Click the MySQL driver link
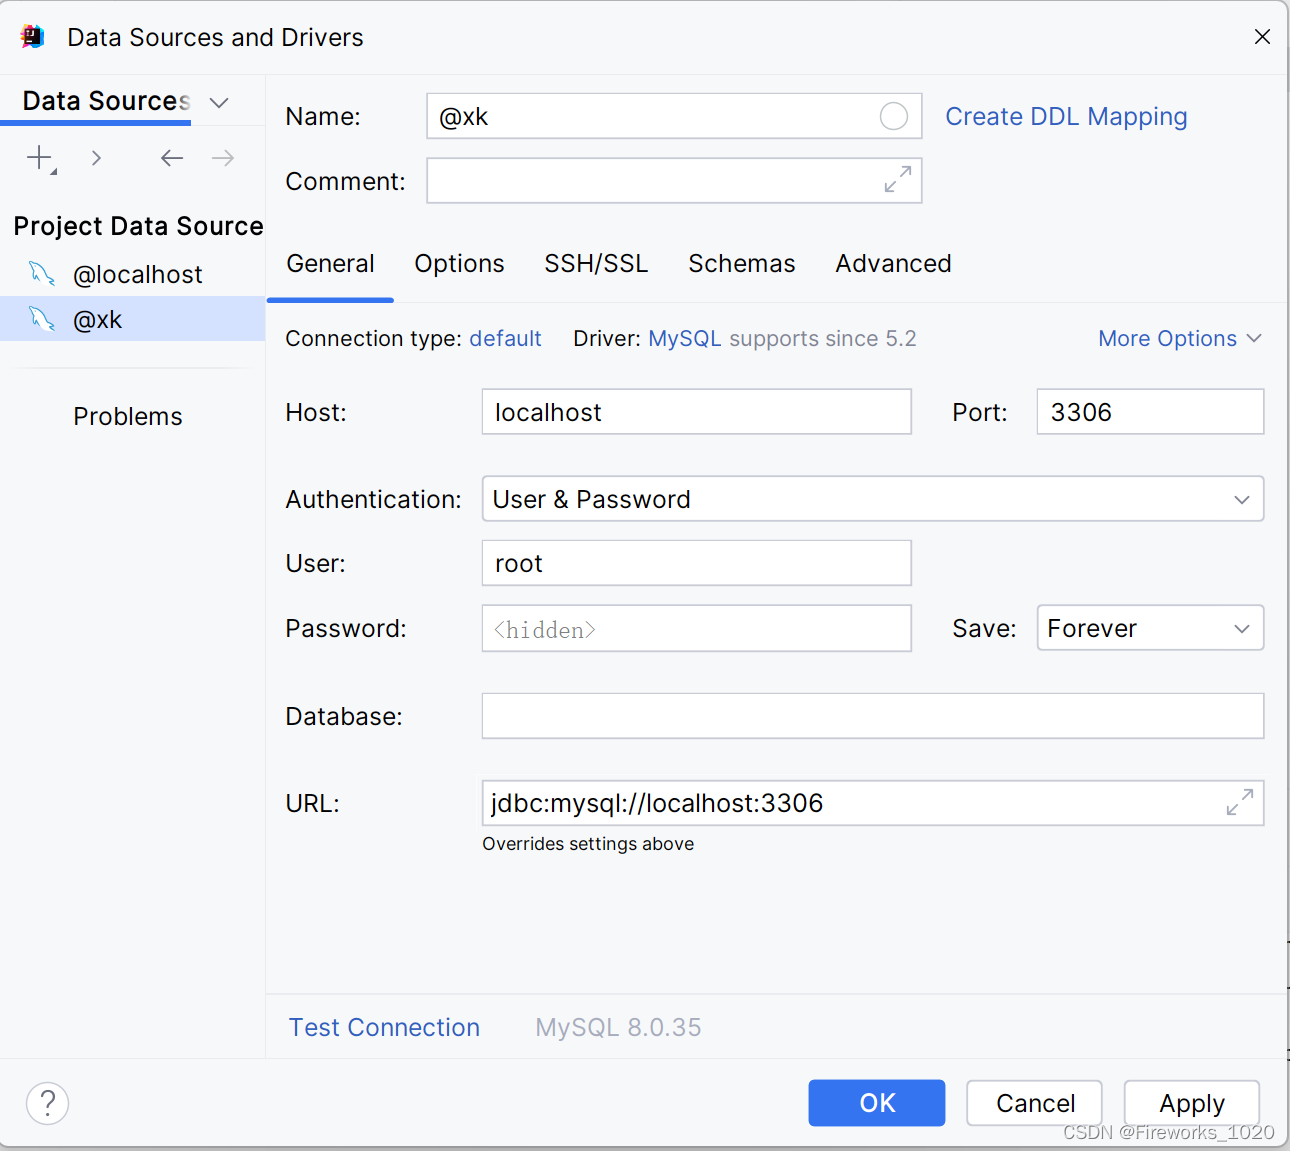 click(685, 338)
